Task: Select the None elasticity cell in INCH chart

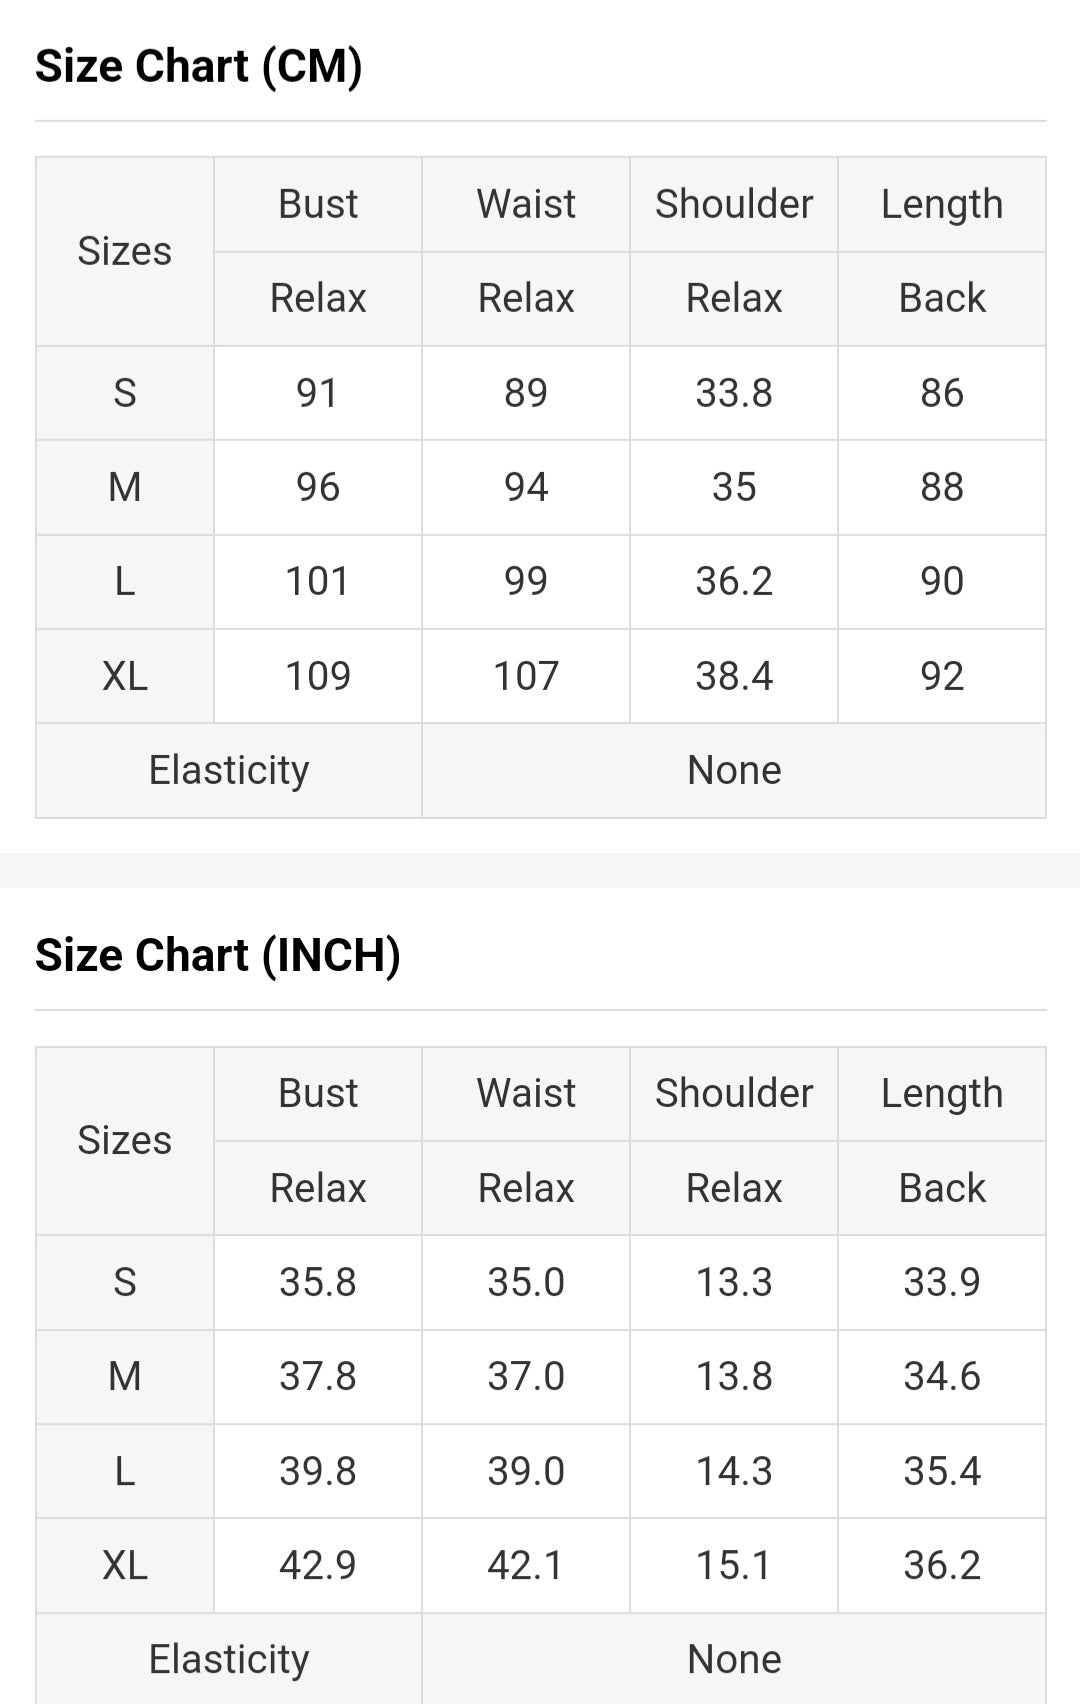Action: click(734, 1659)
